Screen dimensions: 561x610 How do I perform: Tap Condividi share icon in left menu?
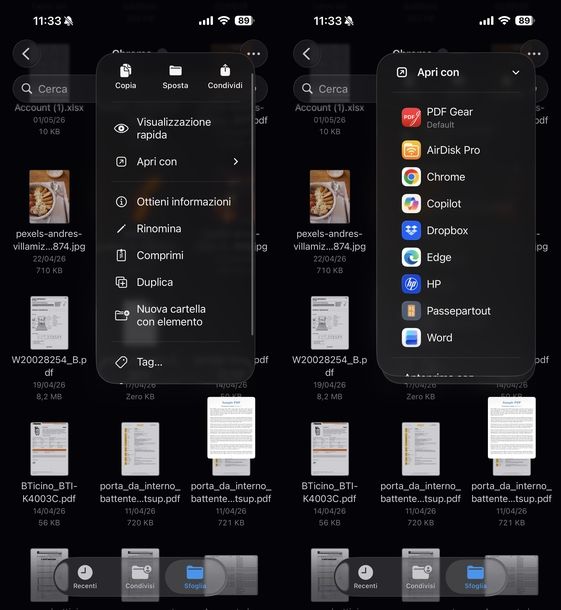pyautogui.click(x=225, y=70)
